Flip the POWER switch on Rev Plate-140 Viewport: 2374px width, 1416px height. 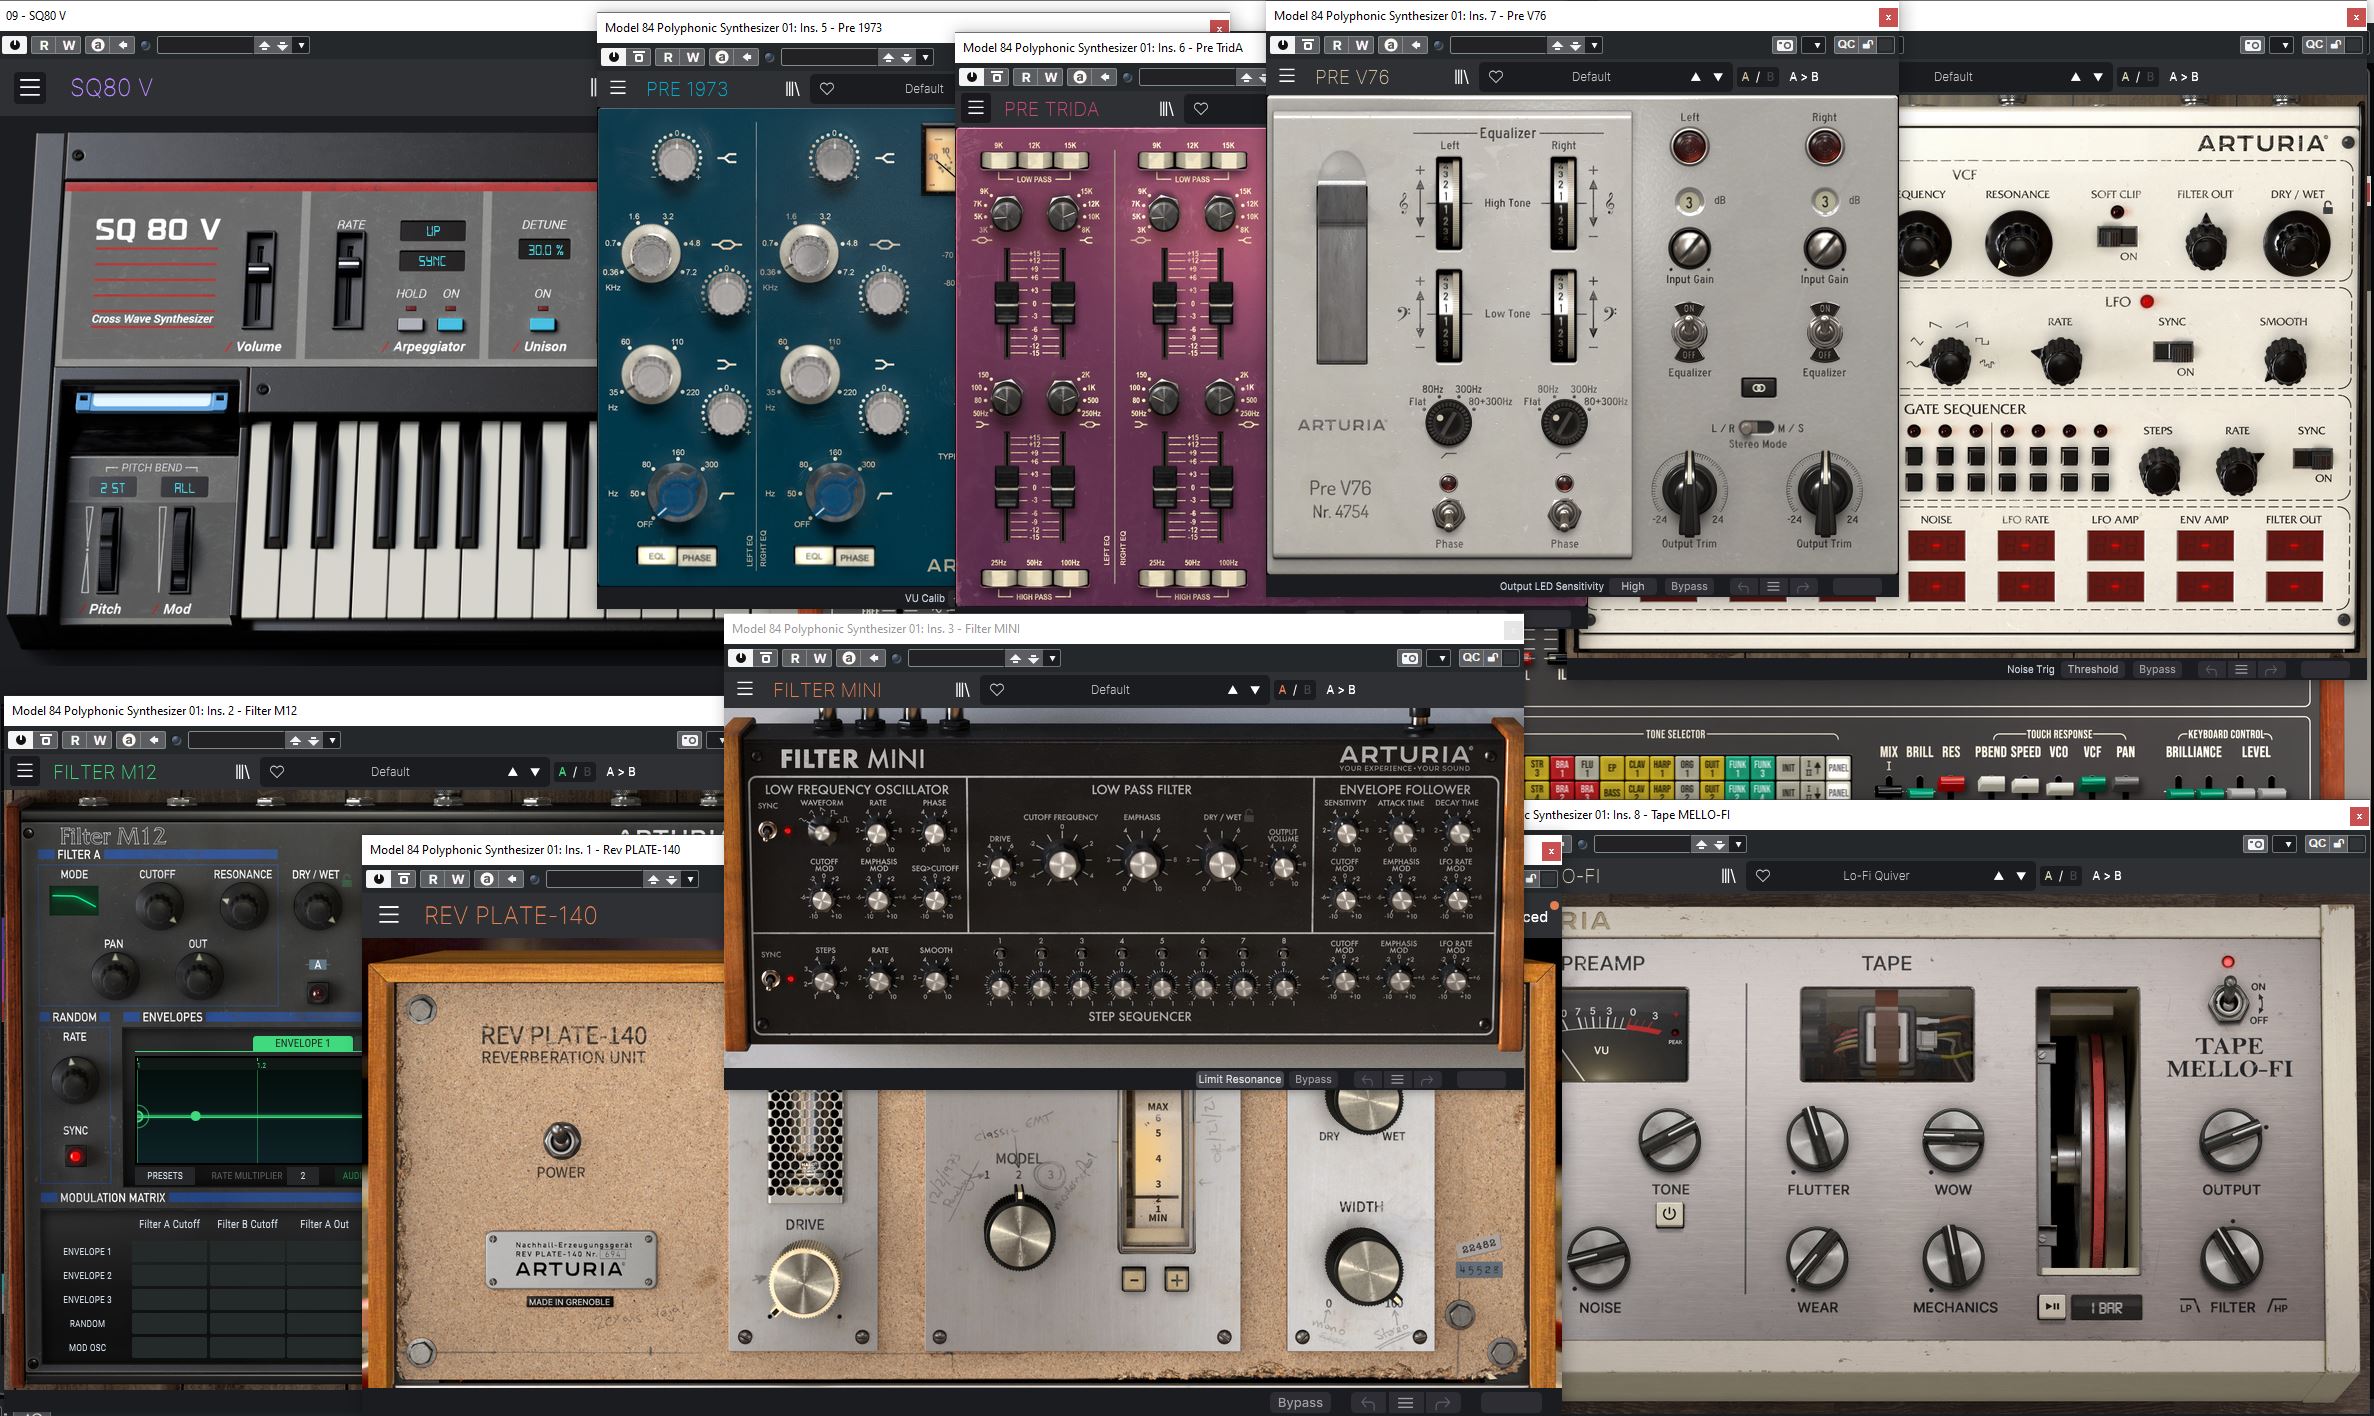pyautogui.click(x=561, y=1140)
